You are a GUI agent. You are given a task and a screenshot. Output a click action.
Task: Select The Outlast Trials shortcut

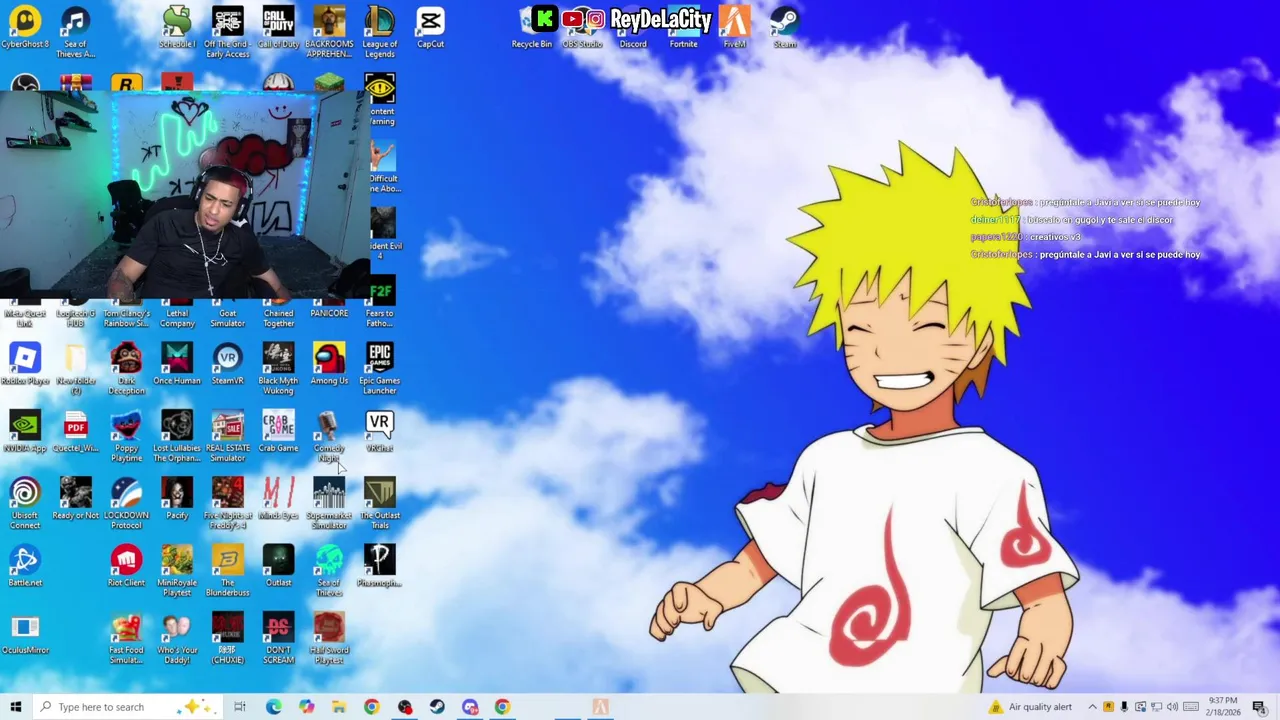pos(380,502)
